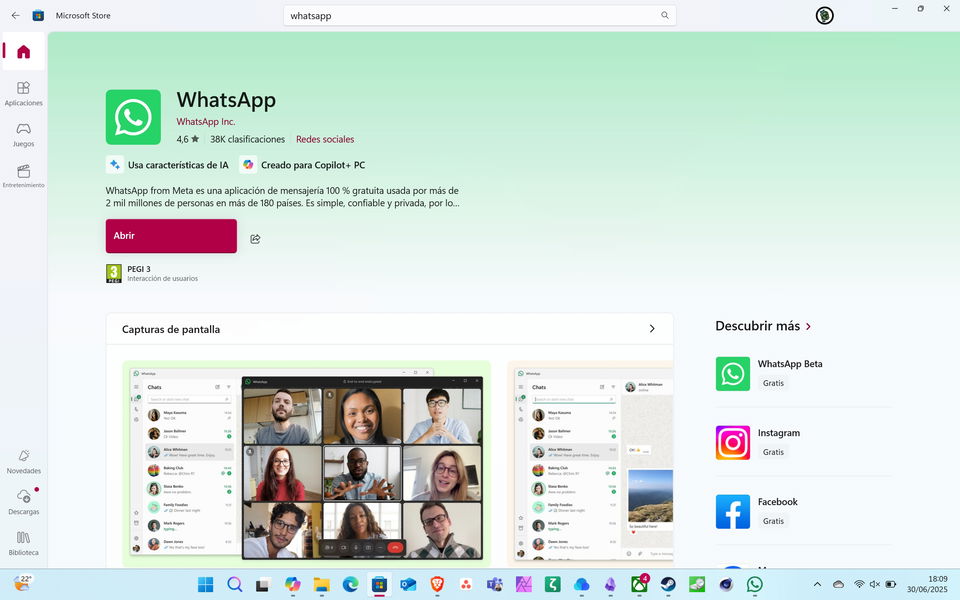Click in the whatsapp search field
Image resolution: width=960 pixels, height=600 pixels.
pos(471,15)
